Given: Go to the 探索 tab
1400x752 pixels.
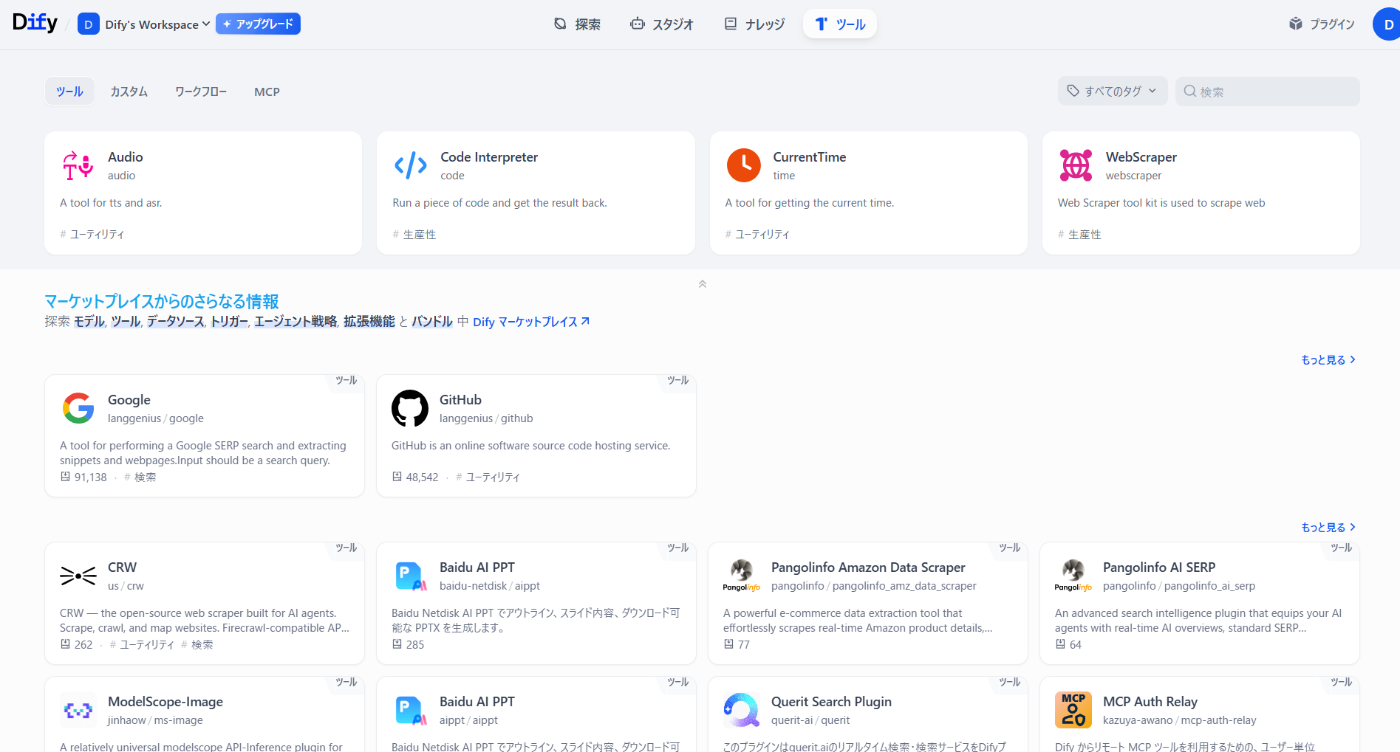Looking at the screenshot, I should (x=578, y=24).
